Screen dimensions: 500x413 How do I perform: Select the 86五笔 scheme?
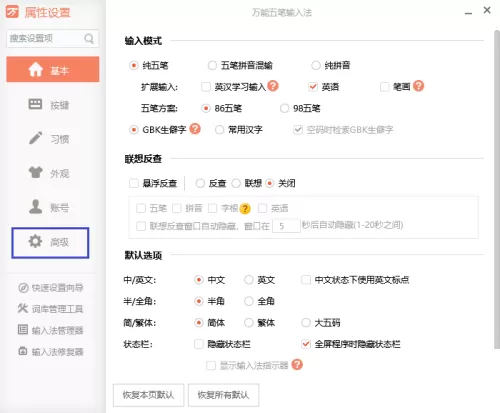(x=206, y=108)
